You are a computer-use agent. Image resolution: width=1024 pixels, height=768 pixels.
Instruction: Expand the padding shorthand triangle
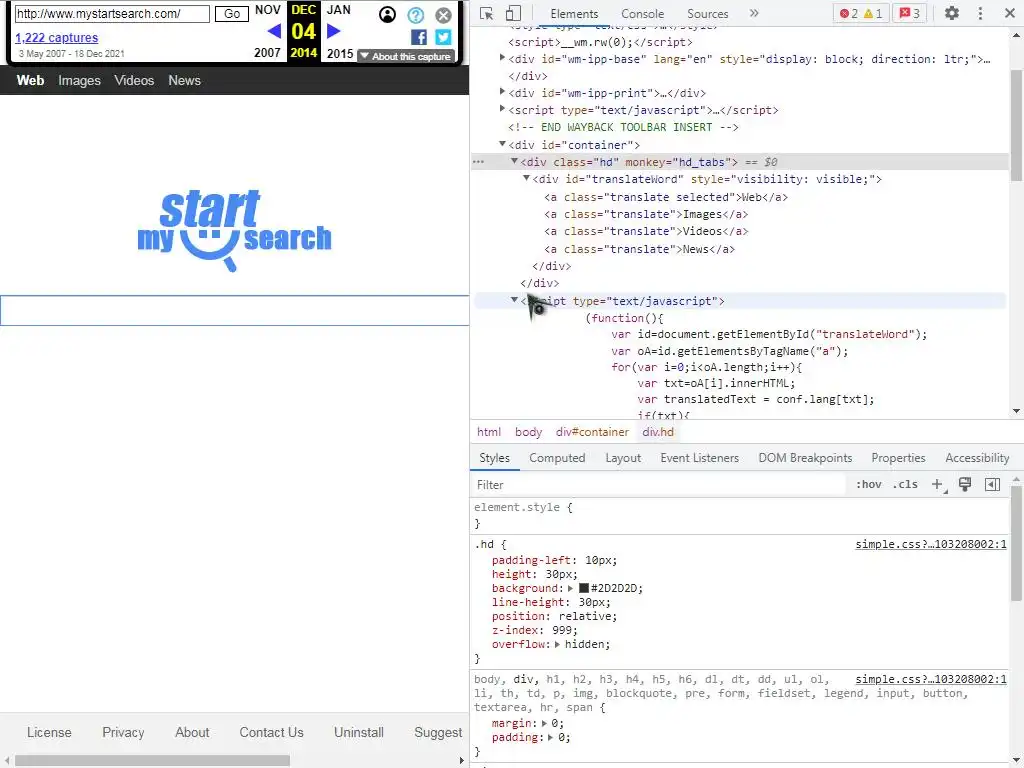[551, 737]
